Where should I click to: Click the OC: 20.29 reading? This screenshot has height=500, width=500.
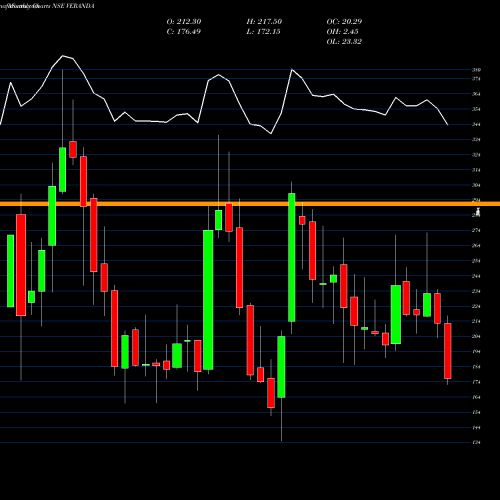pos(344,22)
